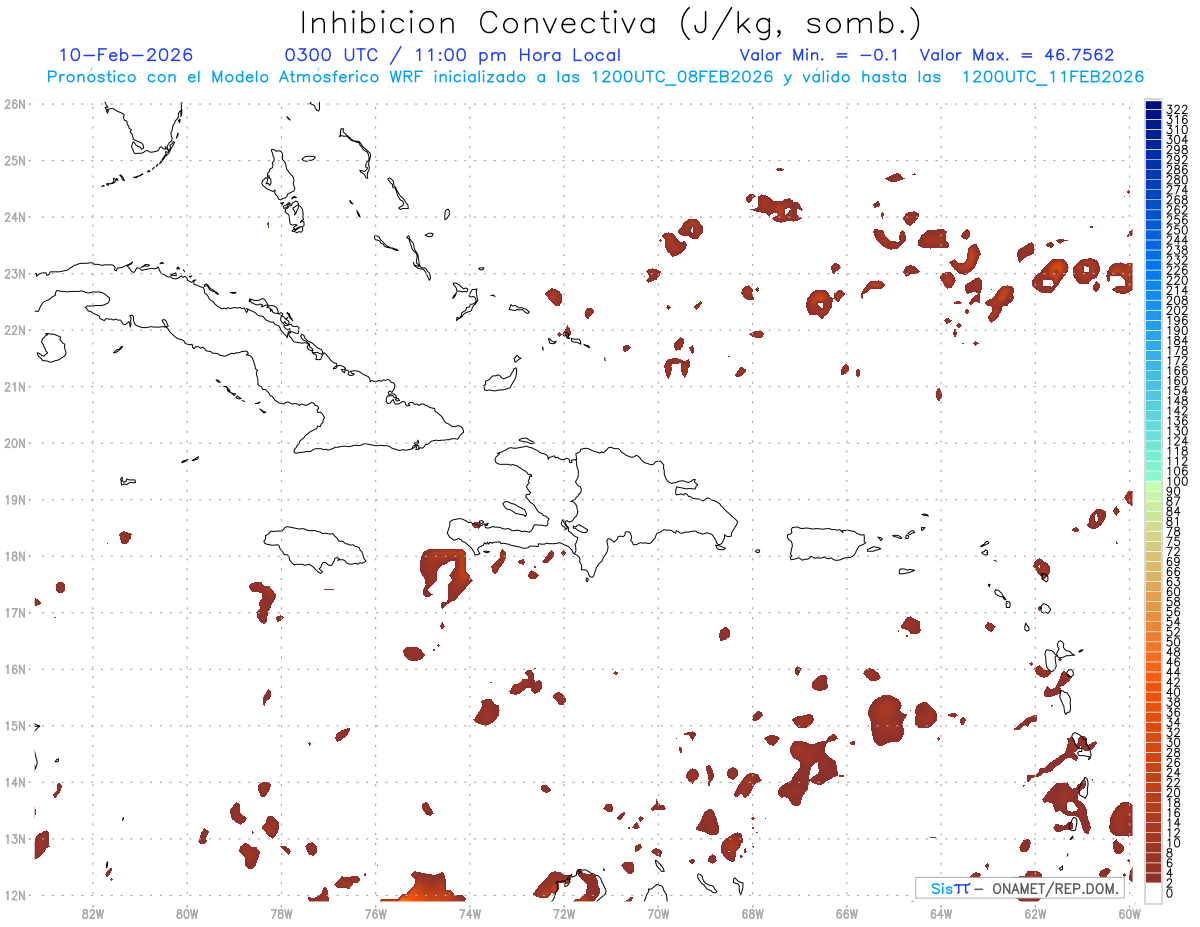This screenshot has height=927, width=1200.
Task: Click the '100' colorbar value label
Action: pyautogui.click(x=1177, y=482)
